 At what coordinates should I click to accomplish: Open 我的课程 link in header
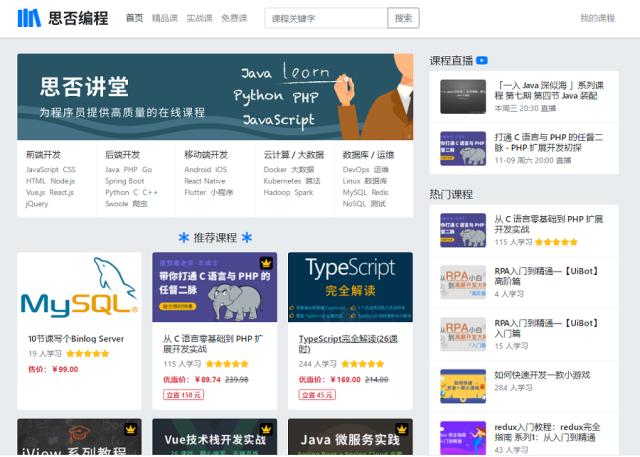click(597, 18)
